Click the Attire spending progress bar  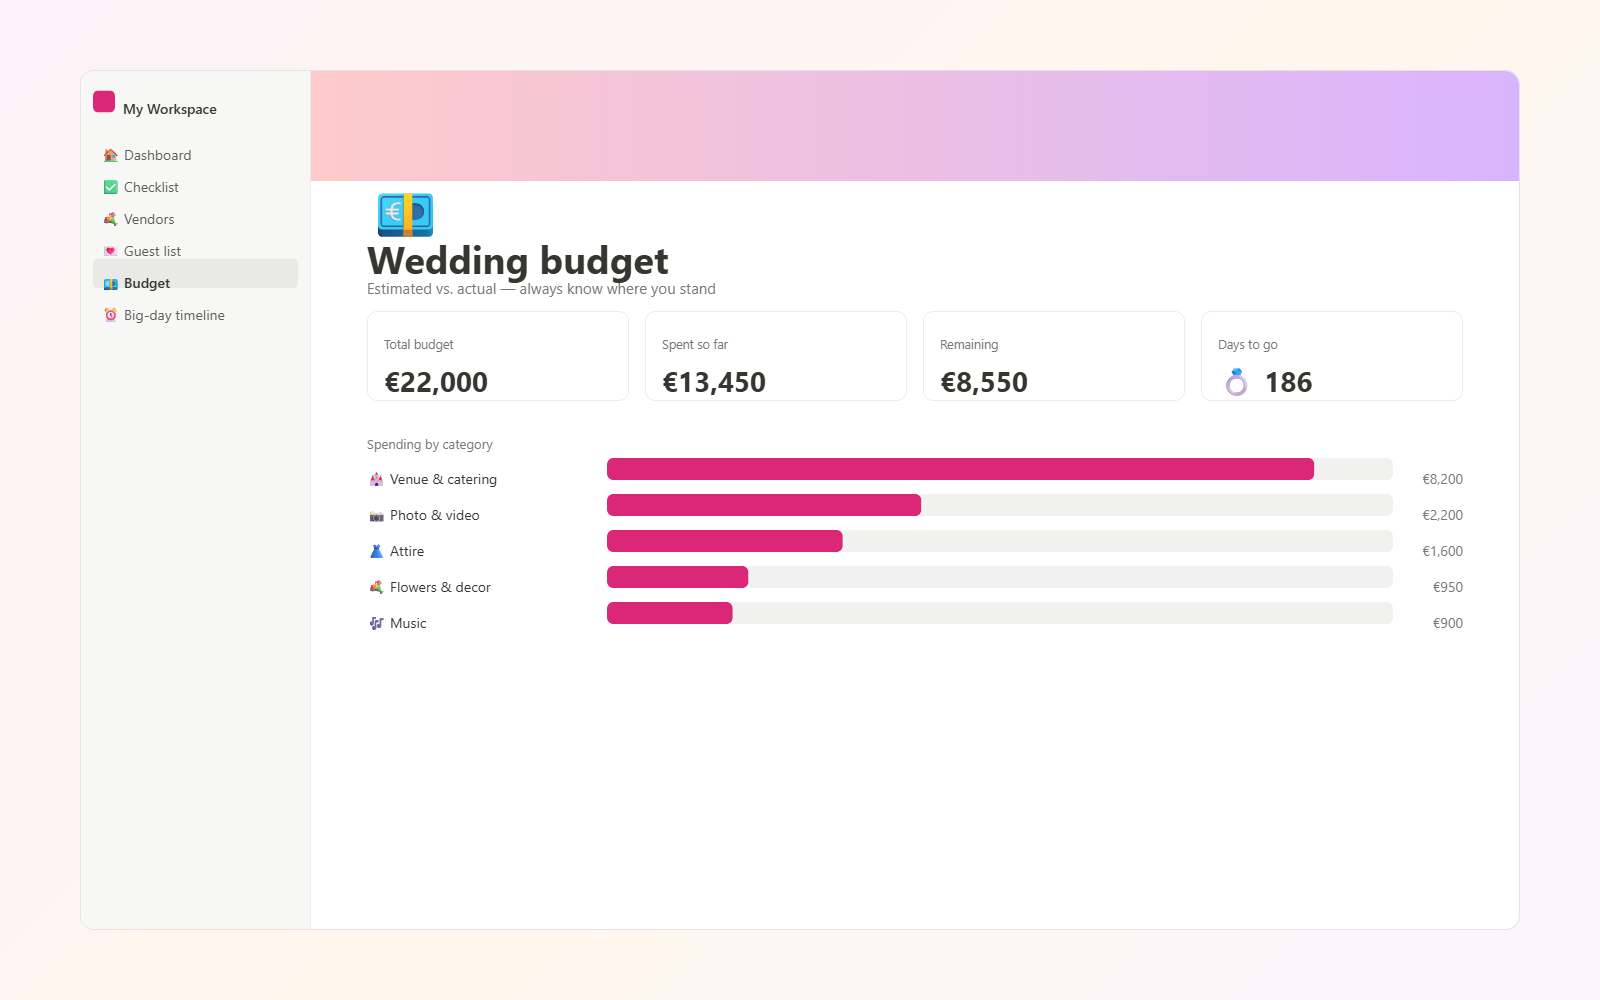click(x=1000, y=541)
